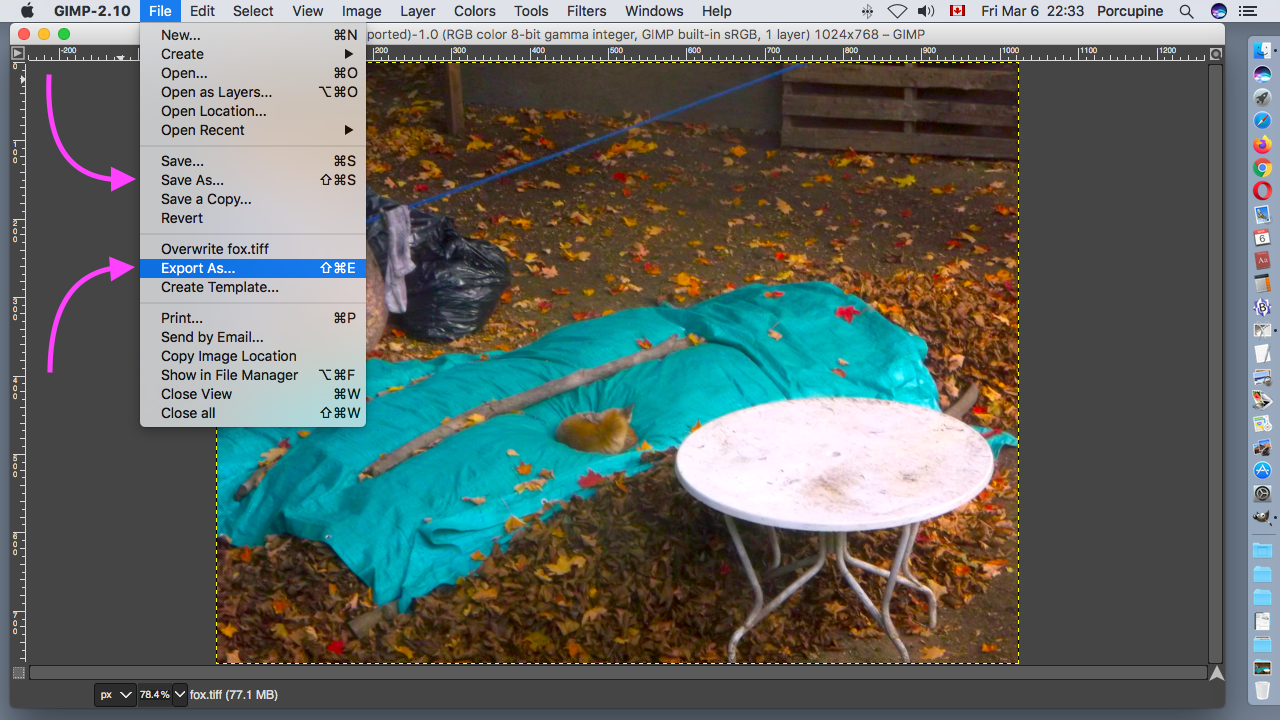This screenshot has height=720, width=1280.
Task: Expand the Create submenu
Action: [253, 54]
